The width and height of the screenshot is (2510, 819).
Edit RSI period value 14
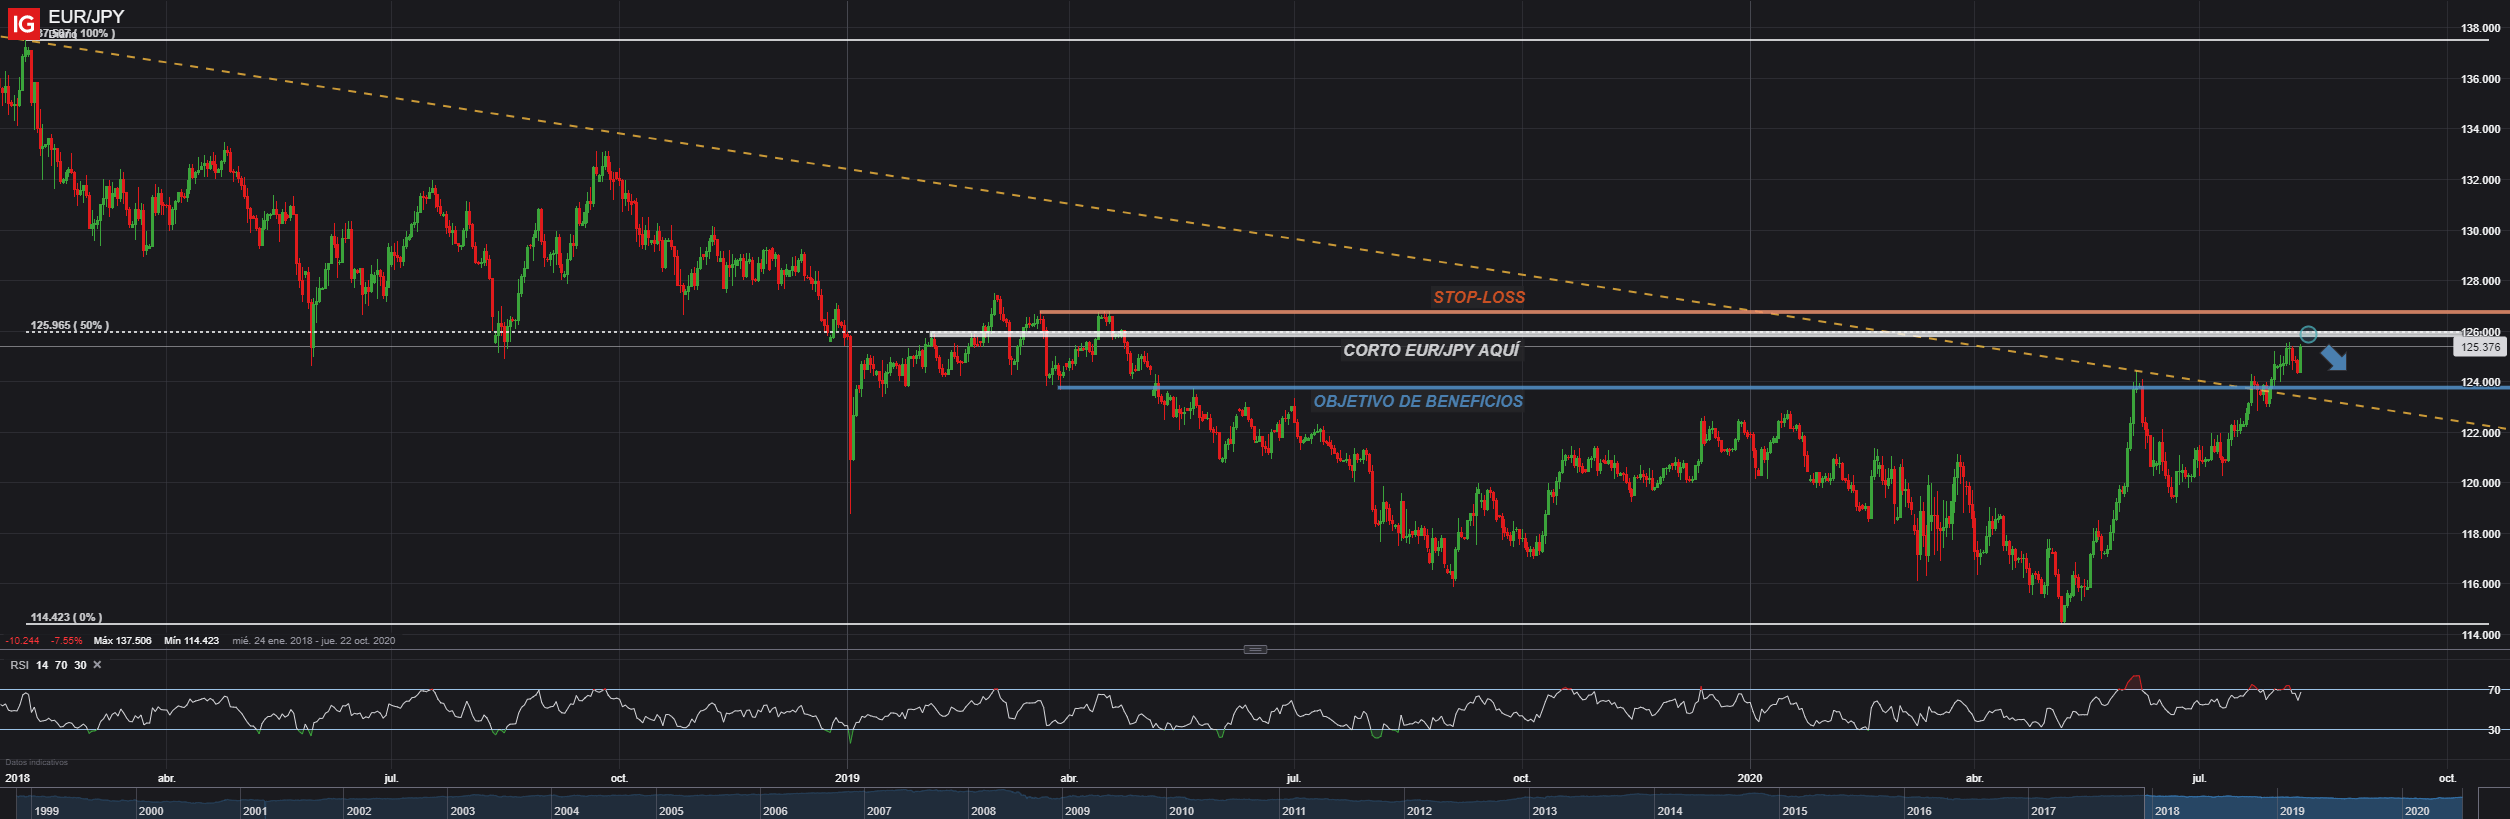pyautogui.click(x=42, y=665)
